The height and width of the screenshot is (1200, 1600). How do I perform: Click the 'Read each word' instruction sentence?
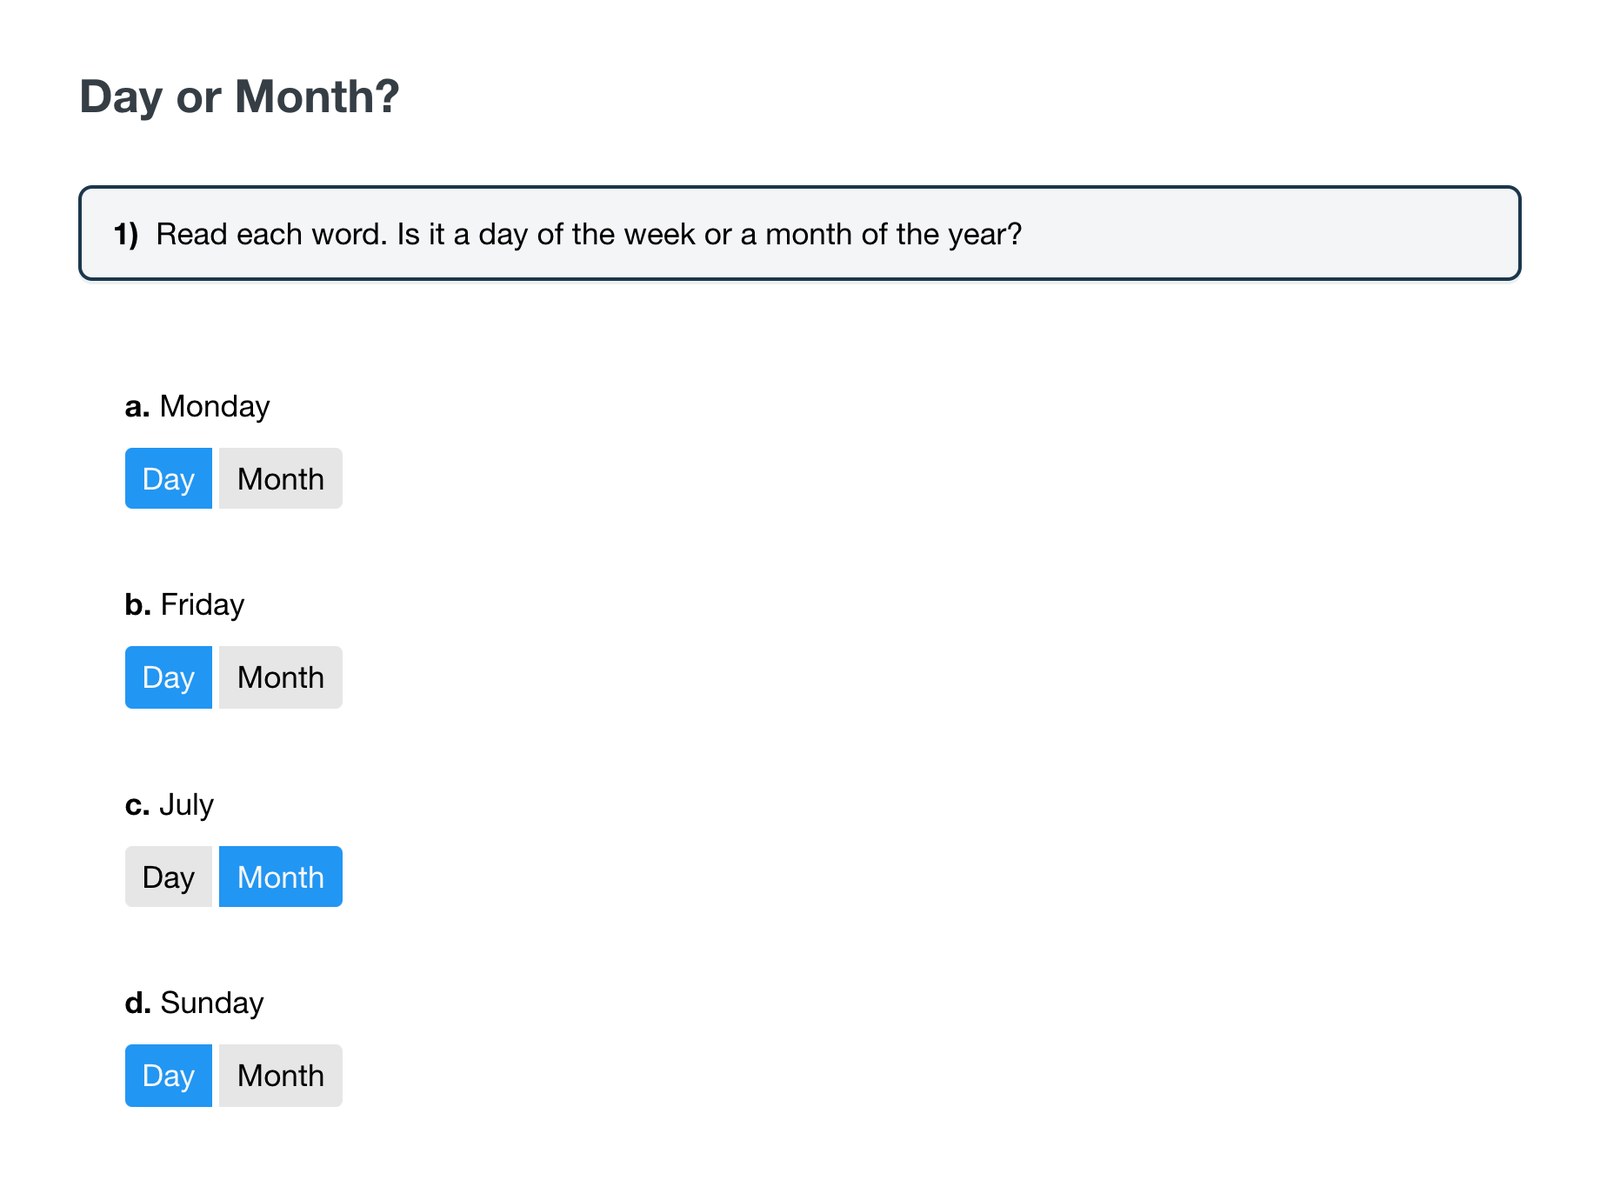click(589, 234)
